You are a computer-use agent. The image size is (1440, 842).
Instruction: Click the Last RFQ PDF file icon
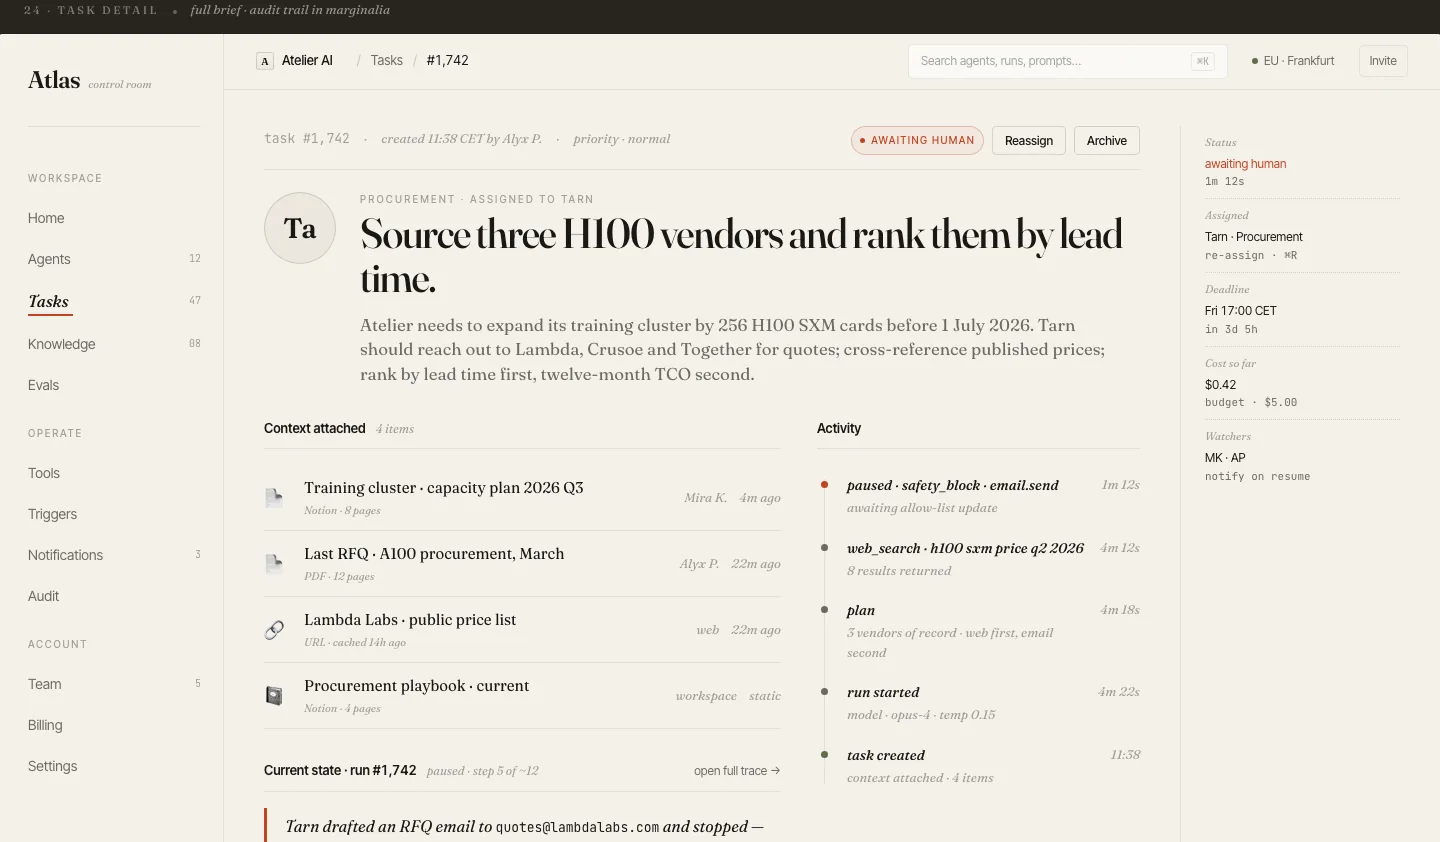(x=274, y=563)
